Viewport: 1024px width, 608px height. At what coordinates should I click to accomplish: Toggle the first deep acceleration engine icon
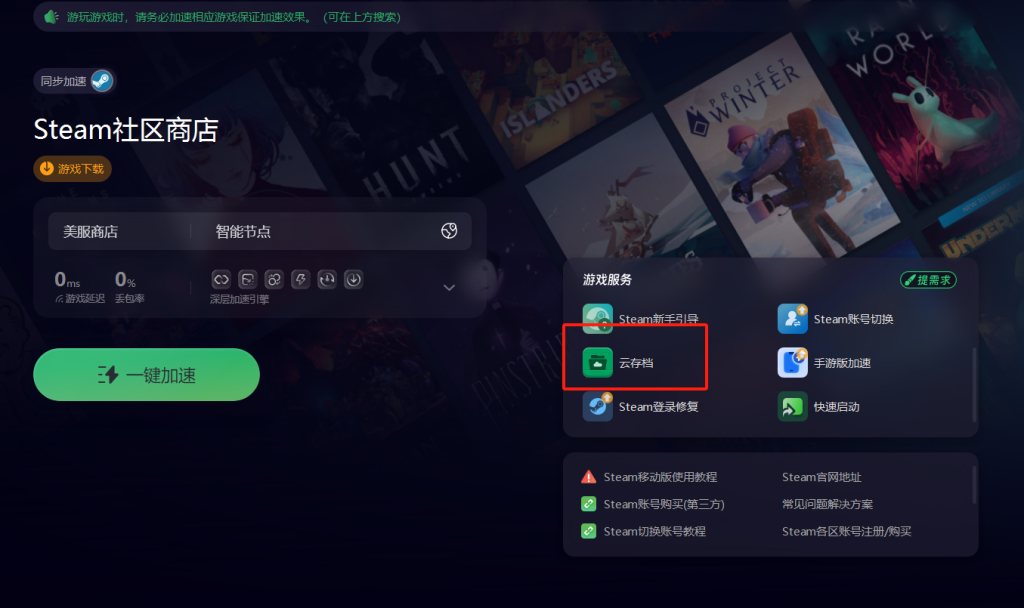pyautogui.click(x=221, y=280)
